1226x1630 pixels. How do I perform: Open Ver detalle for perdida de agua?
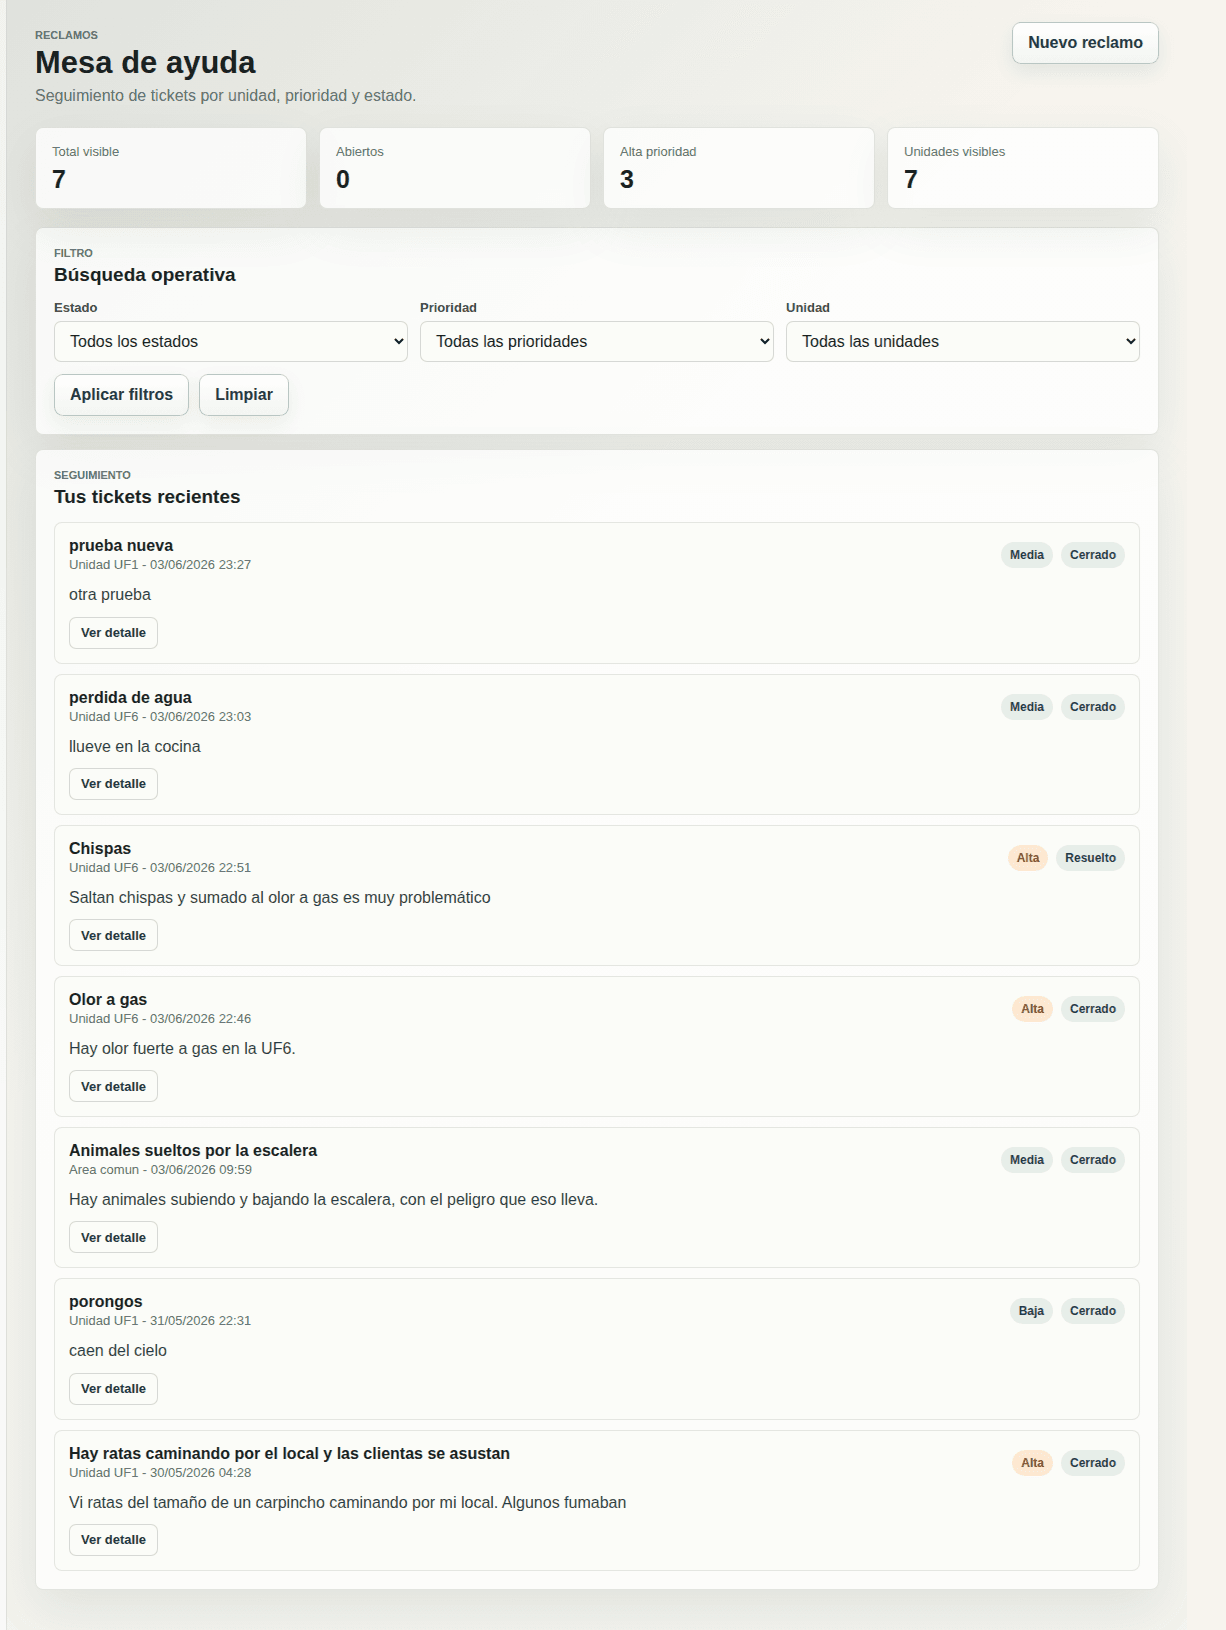(113, 784)
